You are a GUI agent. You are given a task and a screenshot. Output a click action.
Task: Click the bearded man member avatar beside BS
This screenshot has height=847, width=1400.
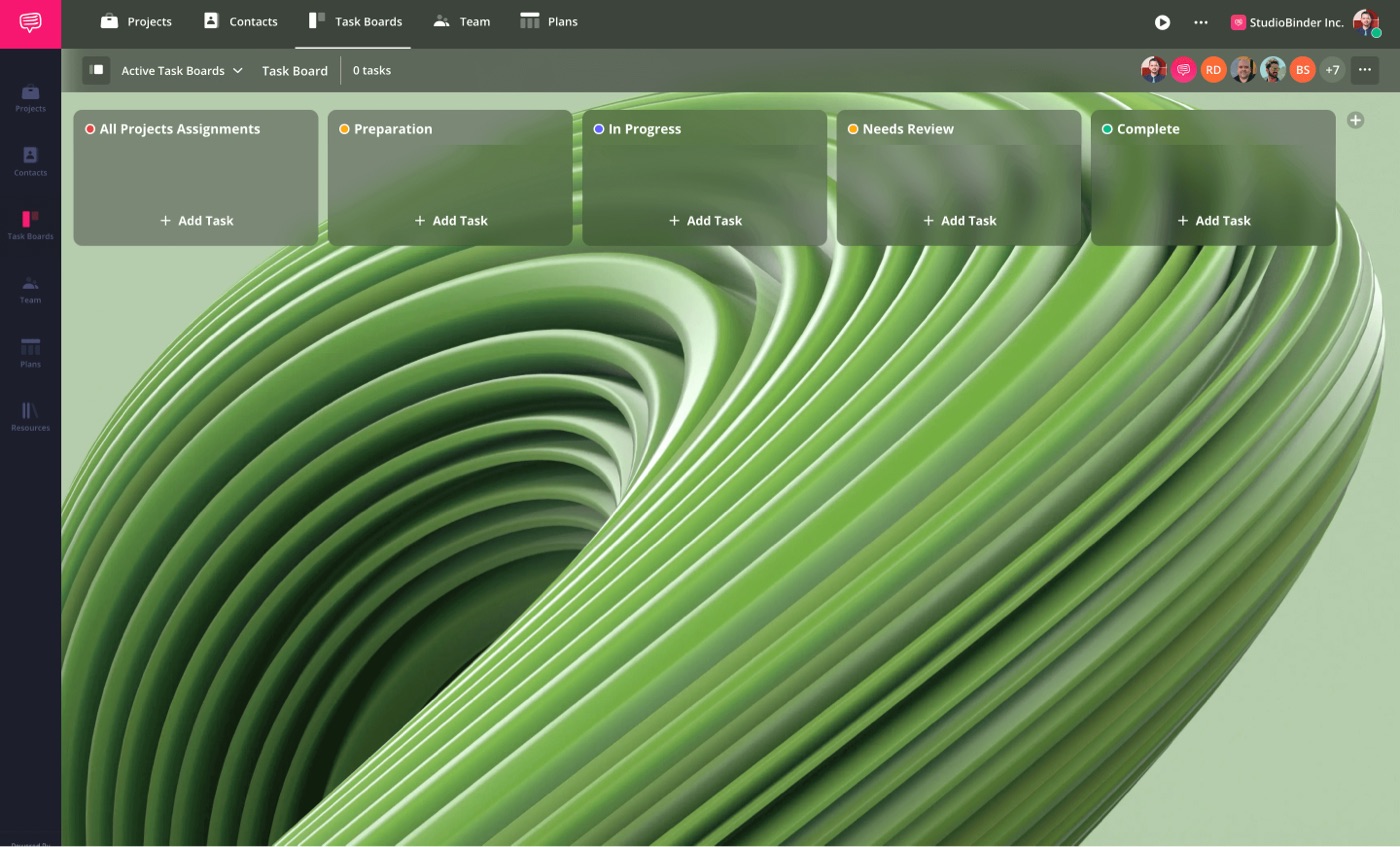(x=1273, y=70)
